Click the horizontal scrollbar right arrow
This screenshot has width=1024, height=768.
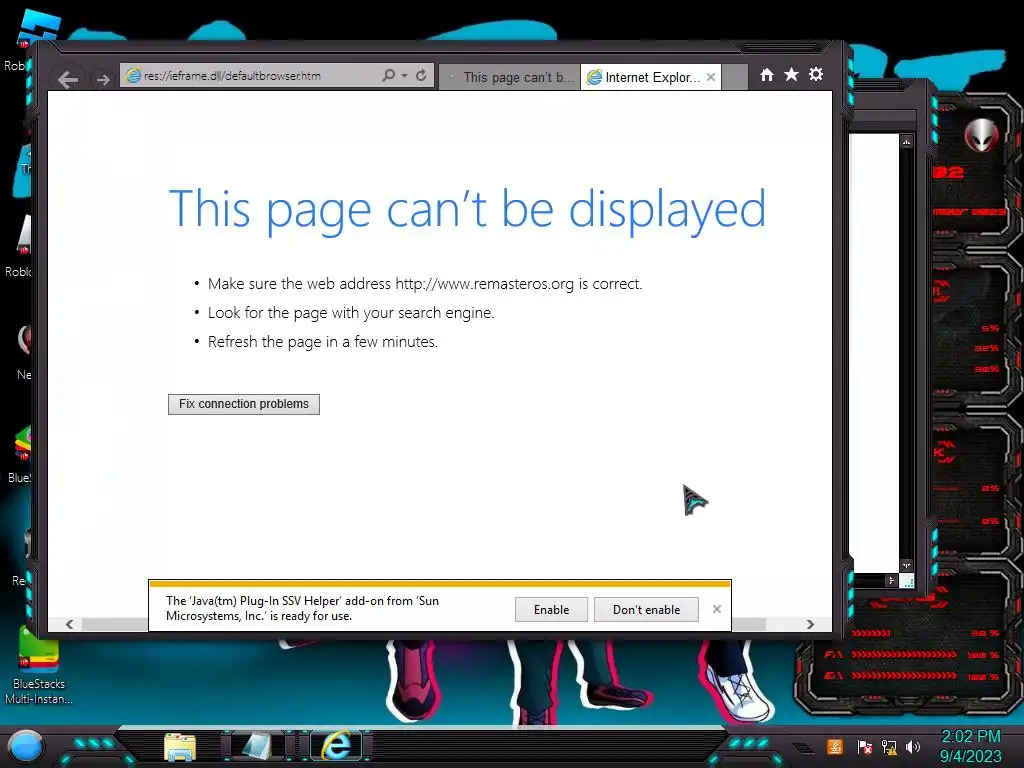810,624
